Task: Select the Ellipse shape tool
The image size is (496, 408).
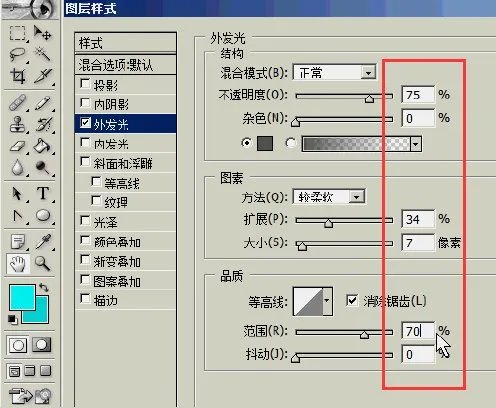Action: pos(42,216)
